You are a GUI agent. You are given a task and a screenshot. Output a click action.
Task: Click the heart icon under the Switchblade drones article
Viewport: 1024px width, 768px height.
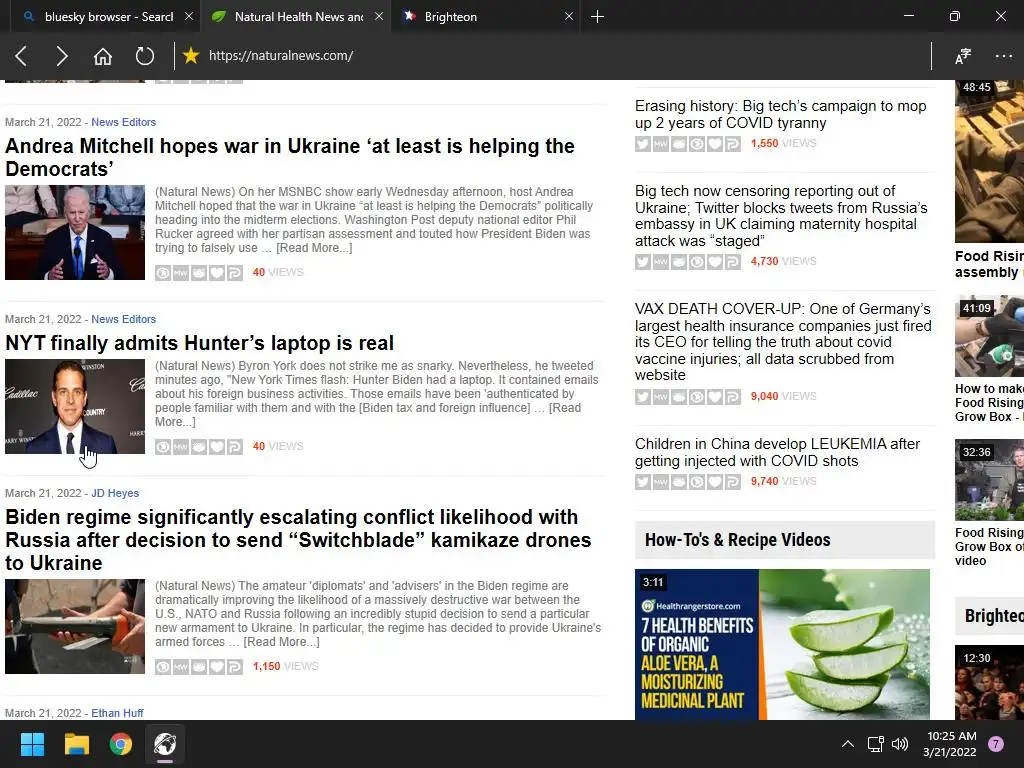click(217, 667)
